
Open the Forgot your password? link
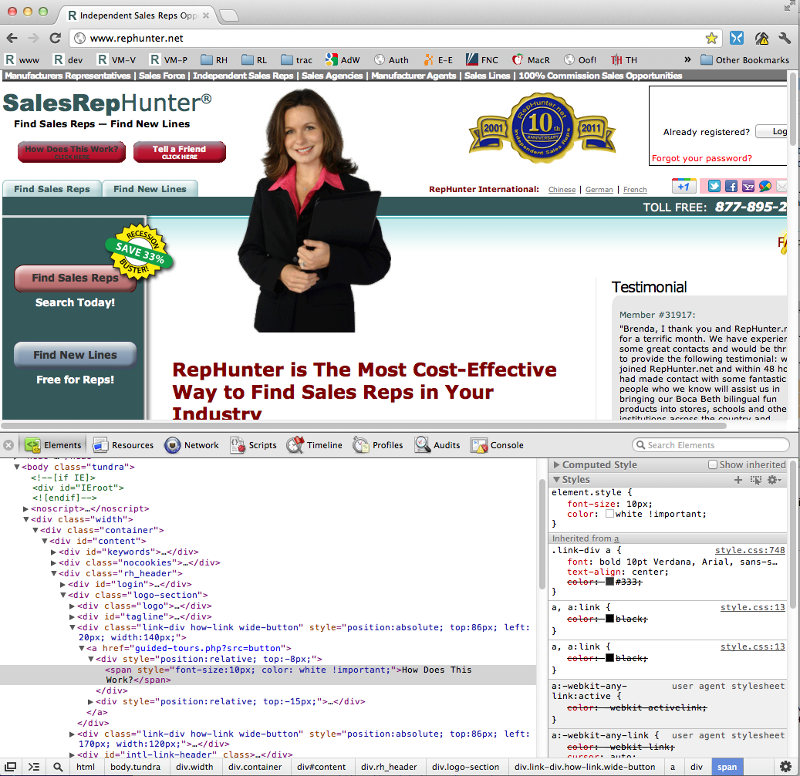coord(702,158)
